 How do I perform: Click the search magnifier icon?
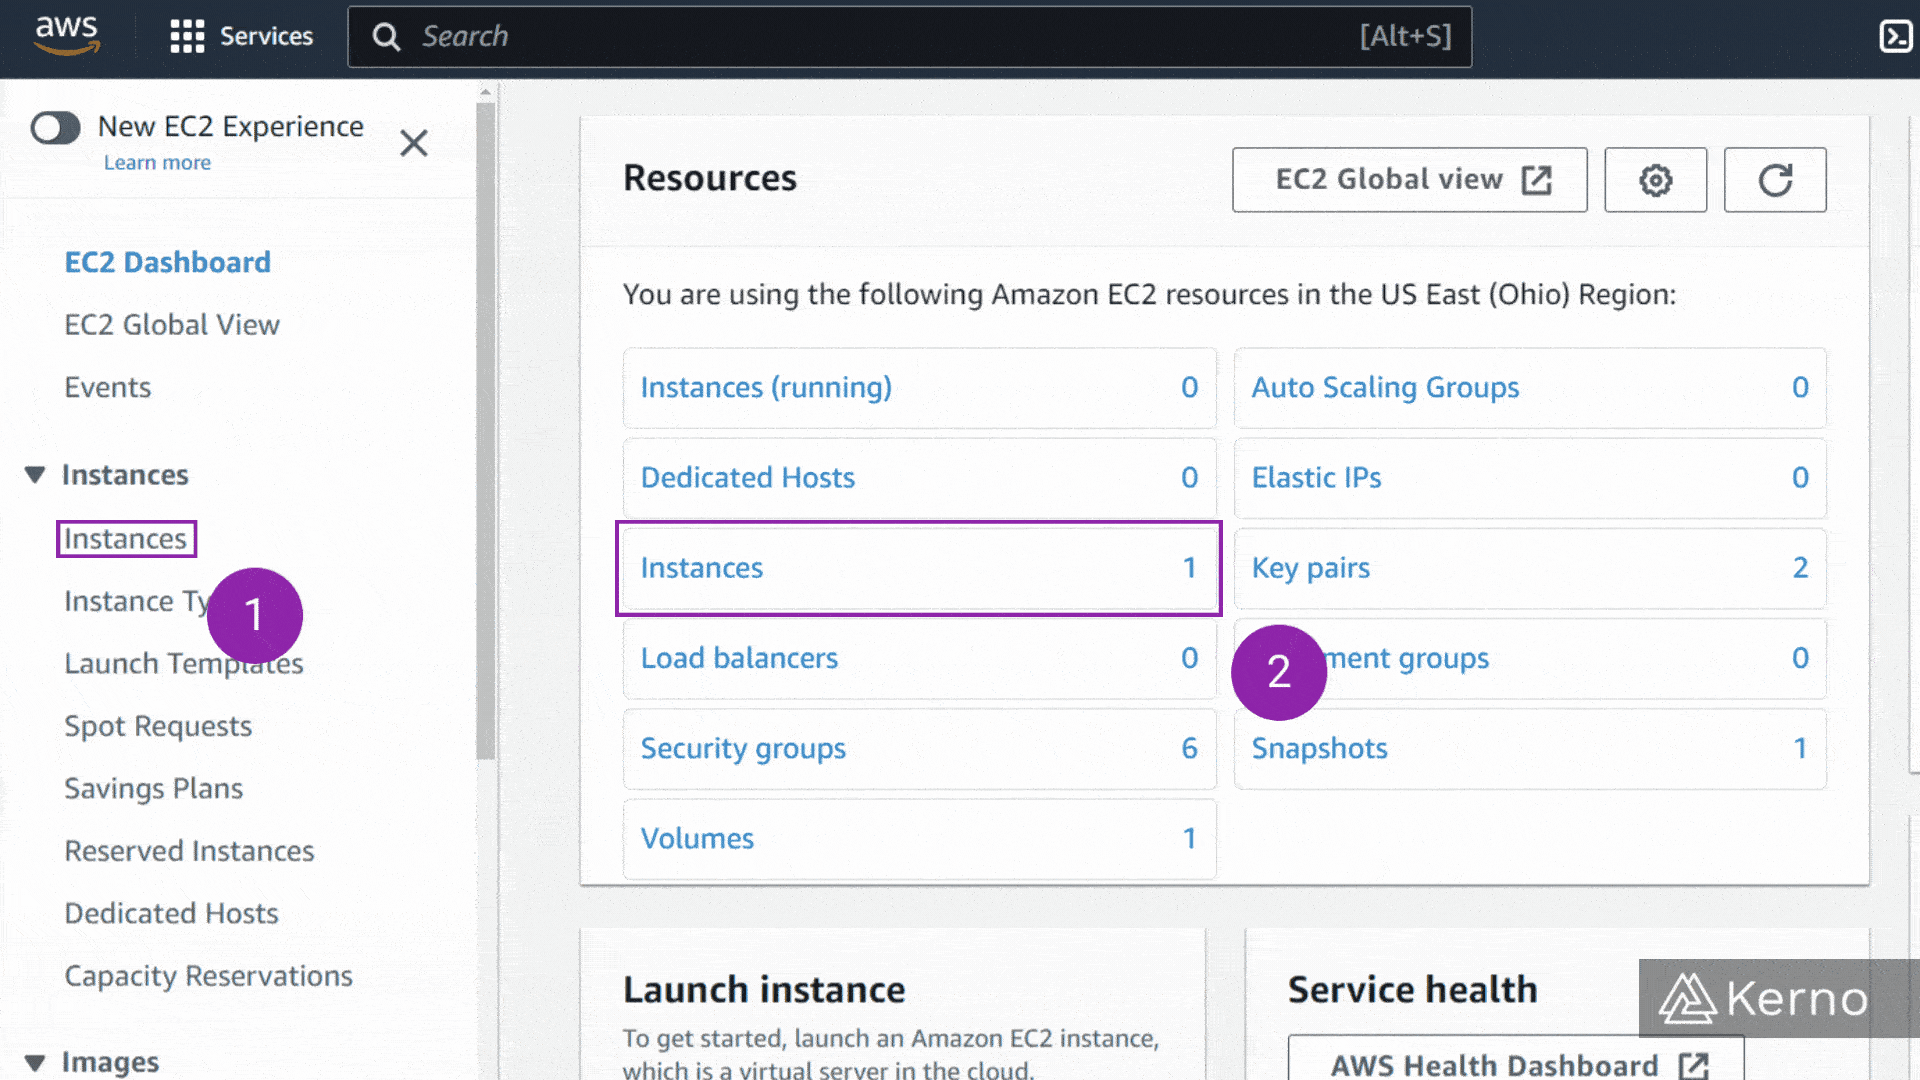tap(386, 37)
